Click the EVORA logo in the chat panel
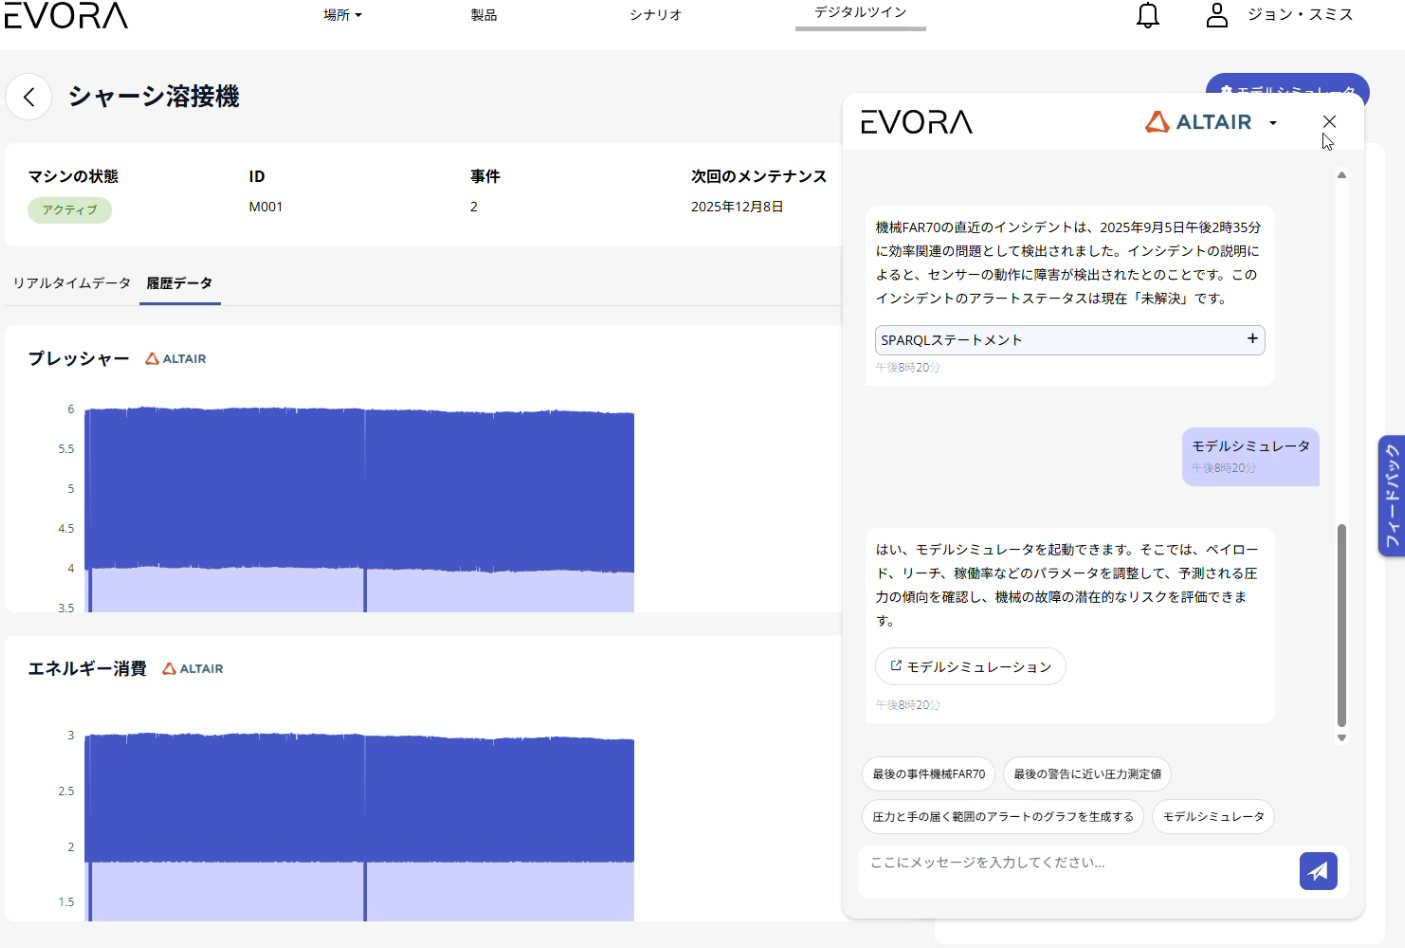 pyautogui.click(x=916, y=122)
